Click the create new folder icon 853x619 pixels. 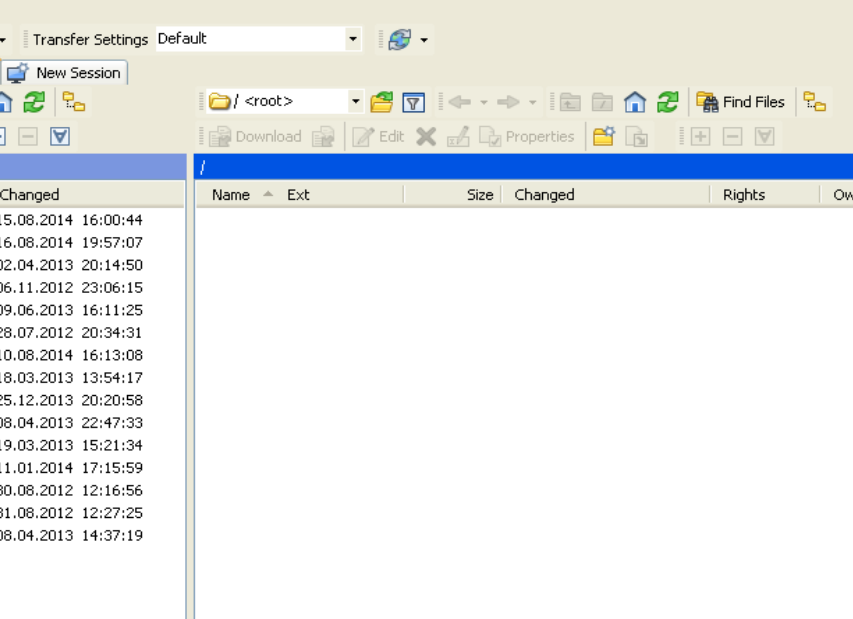(x=604, y=136)
